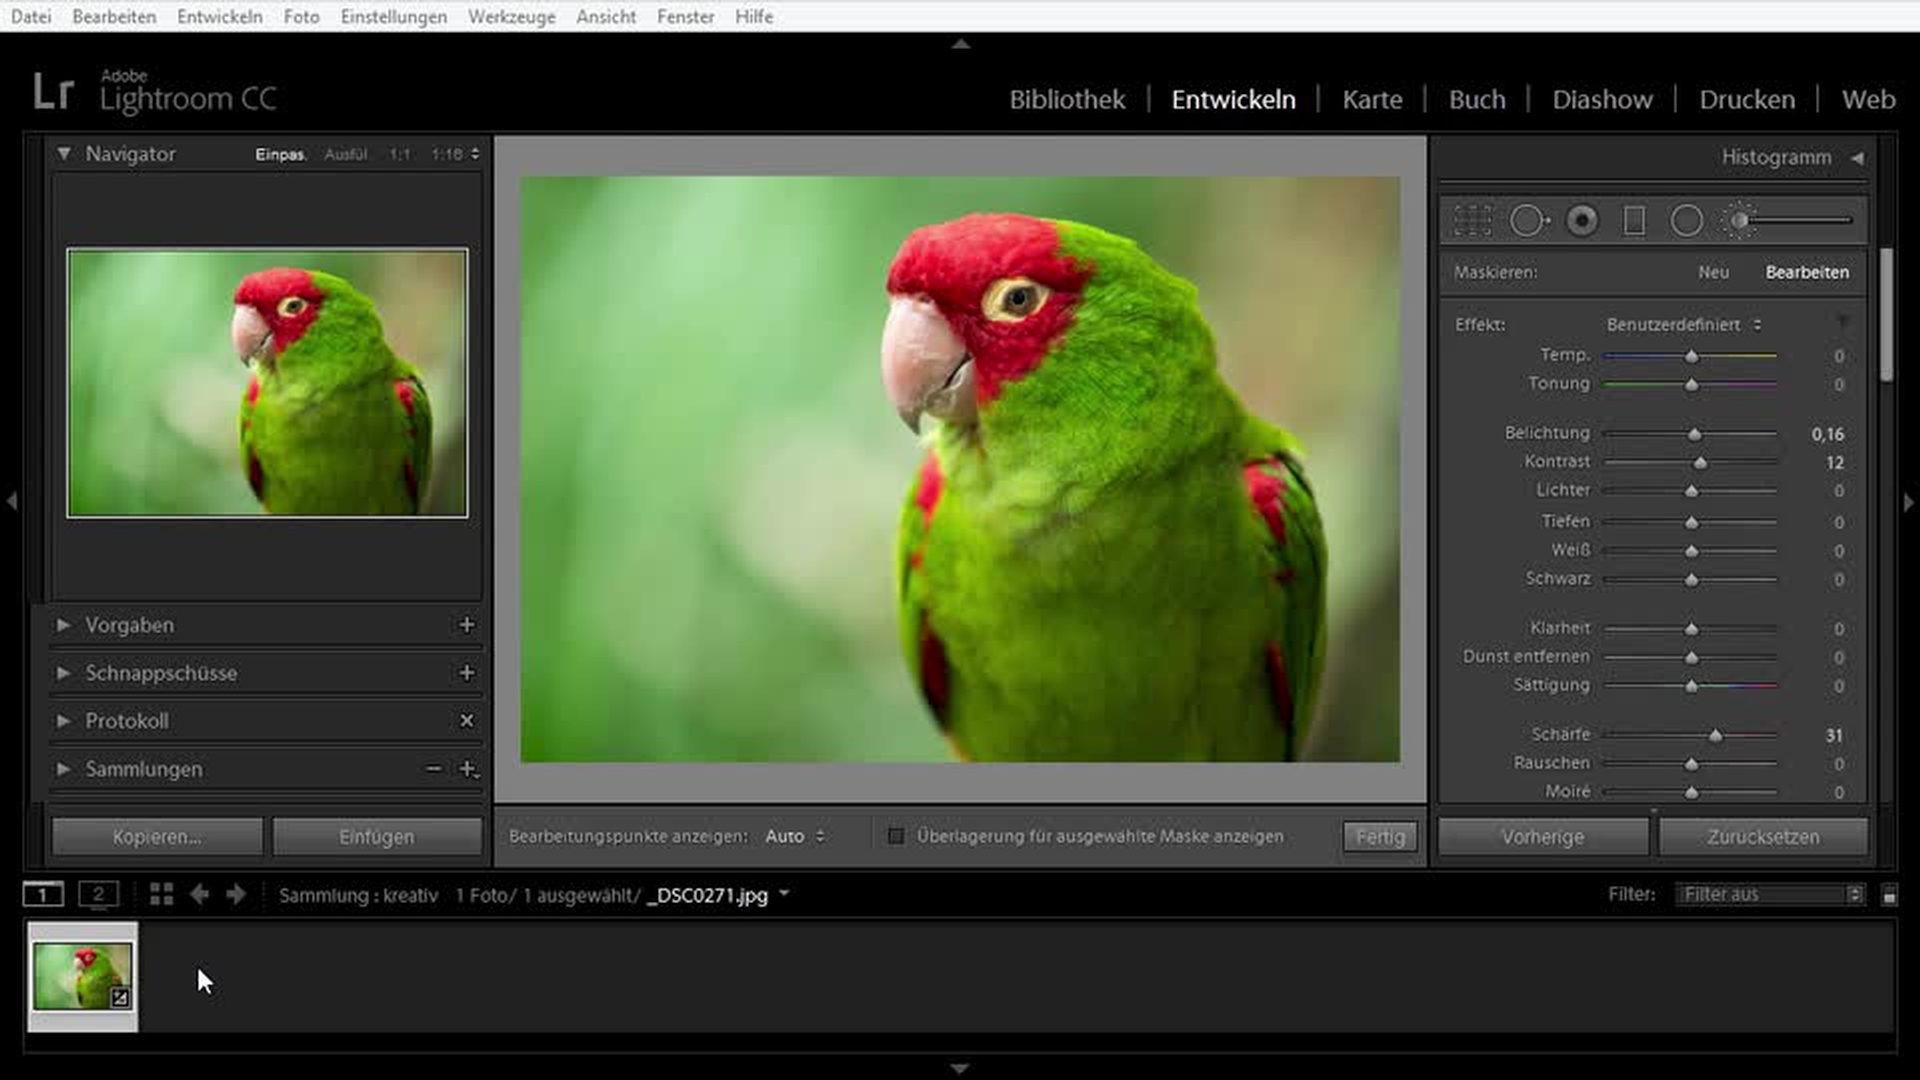The height and width of the screenshot is (1080, 1920).
Task: Open Bearbeitungspunkte anzeigen Auto dropdown
Action: 795,836
